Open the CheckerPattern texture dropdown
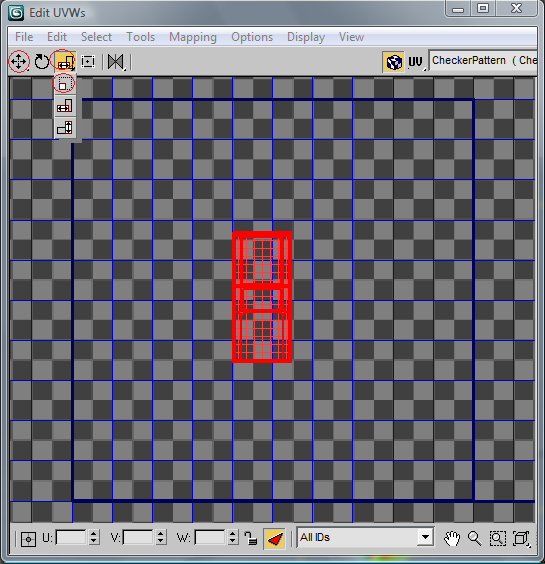Screen dimensions: 545x564 pyautogui.click(x=483, y=61)
